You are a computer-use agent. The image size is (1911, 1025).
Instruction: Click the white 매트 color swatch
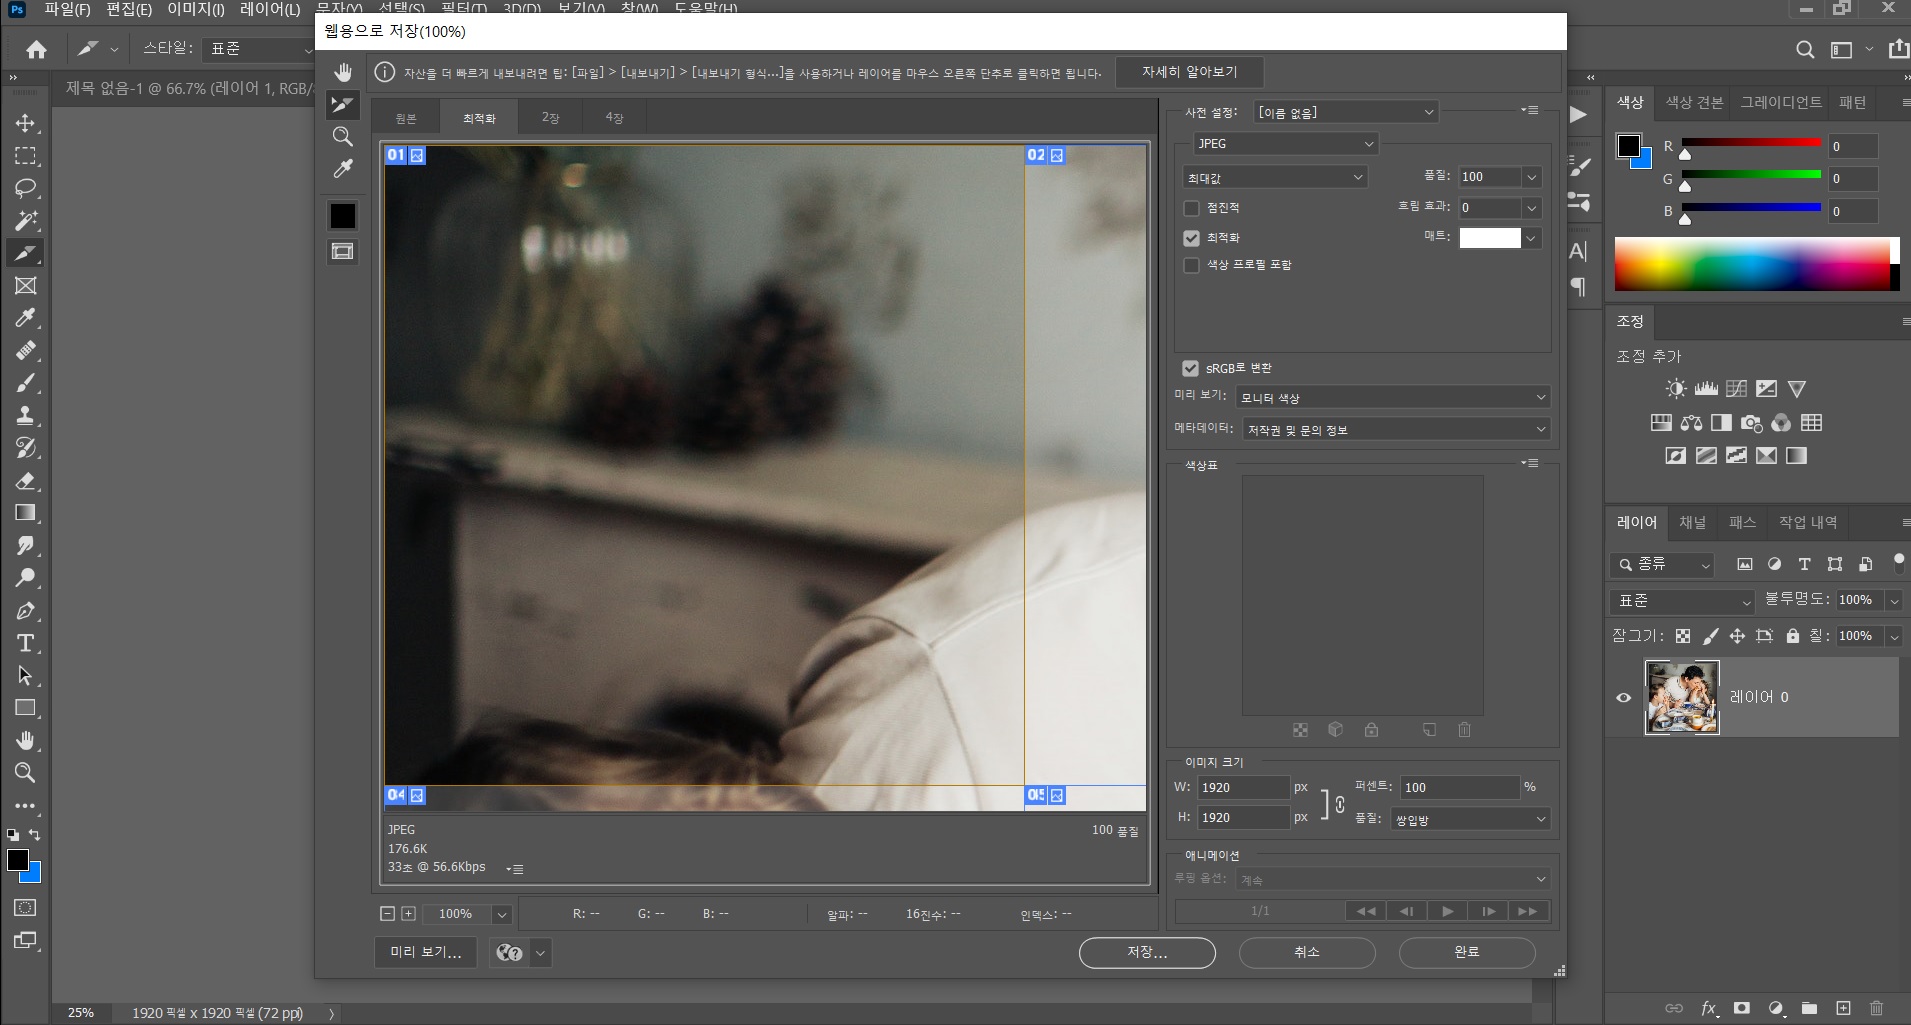point(1490,238)
